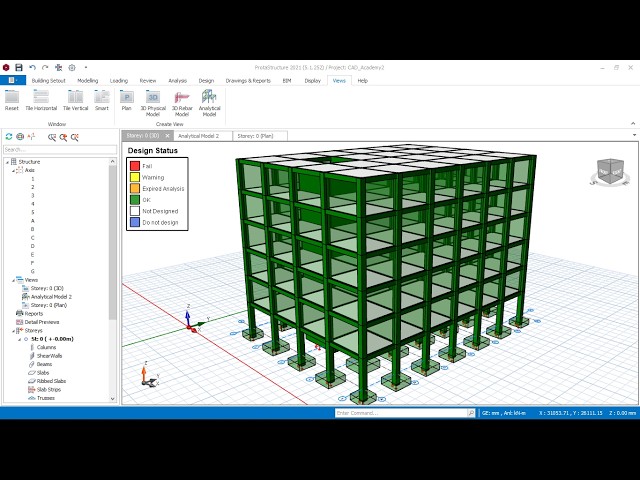
Task: Close the Storey: 0 (3D) view tab
Action: [x=167, y=136]
